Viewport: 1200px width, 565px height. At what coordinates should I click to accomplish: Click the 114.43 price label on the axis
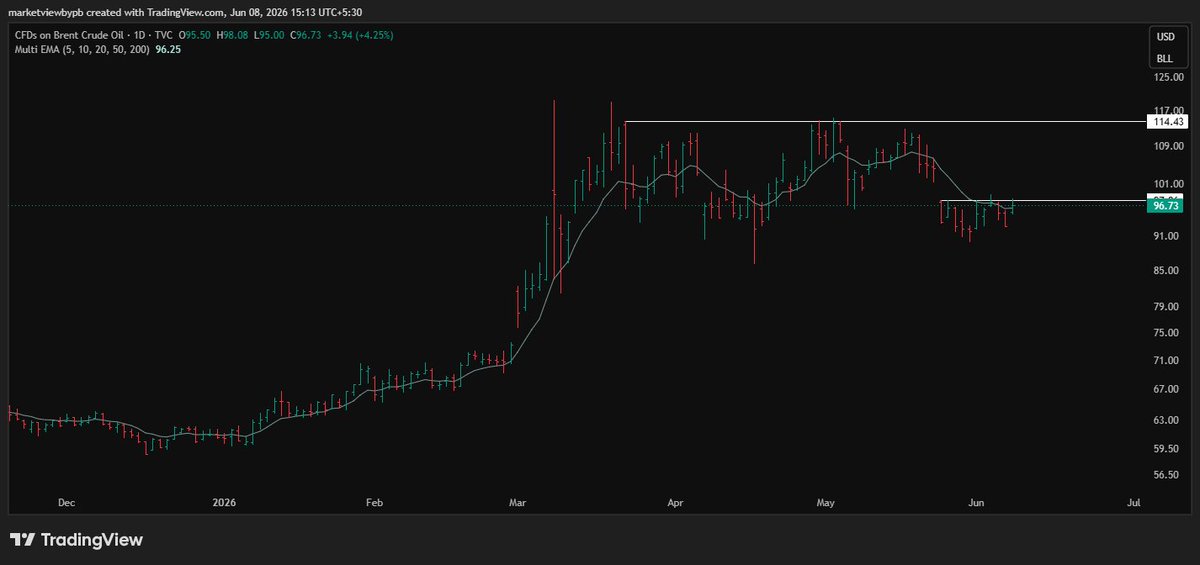pos(1167,121)
